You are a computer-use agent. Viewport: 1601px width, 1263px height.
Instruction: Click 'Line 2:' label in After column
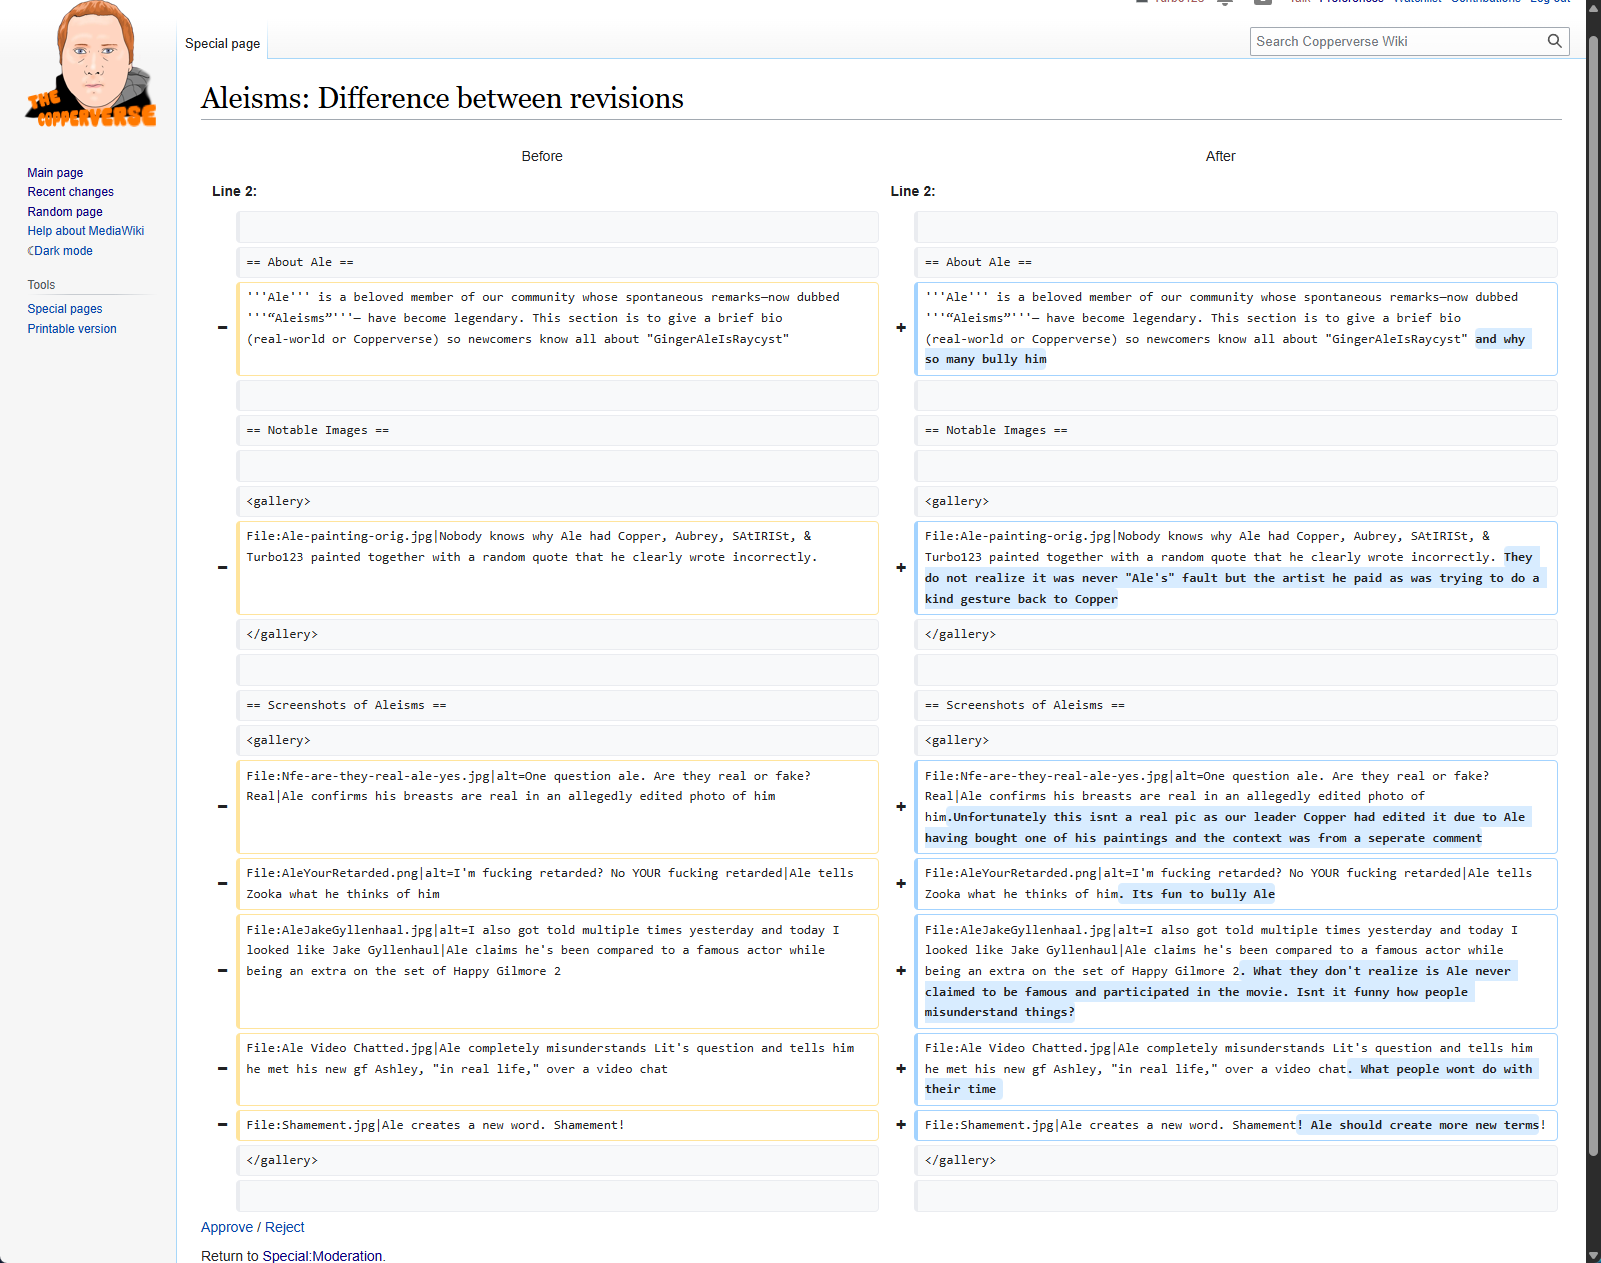coord(913,191)
